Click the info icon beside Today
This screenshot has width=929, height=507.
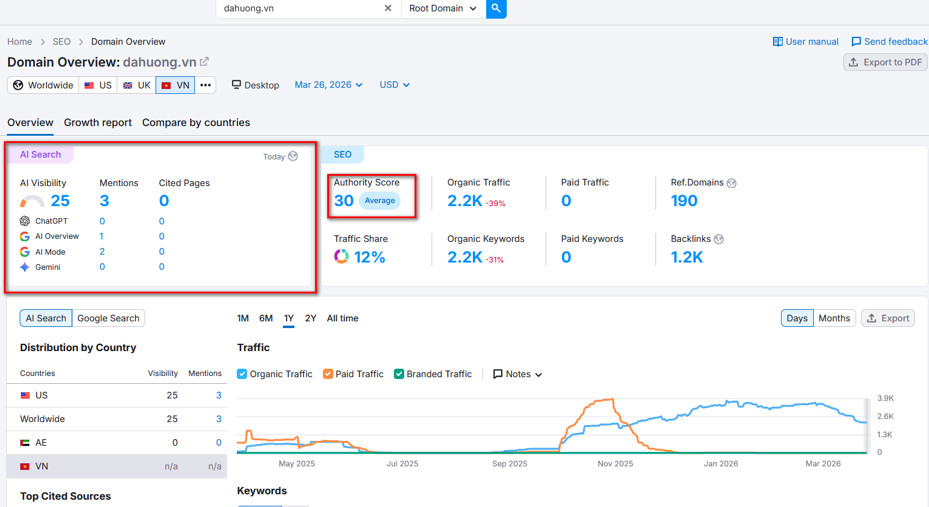293,156
